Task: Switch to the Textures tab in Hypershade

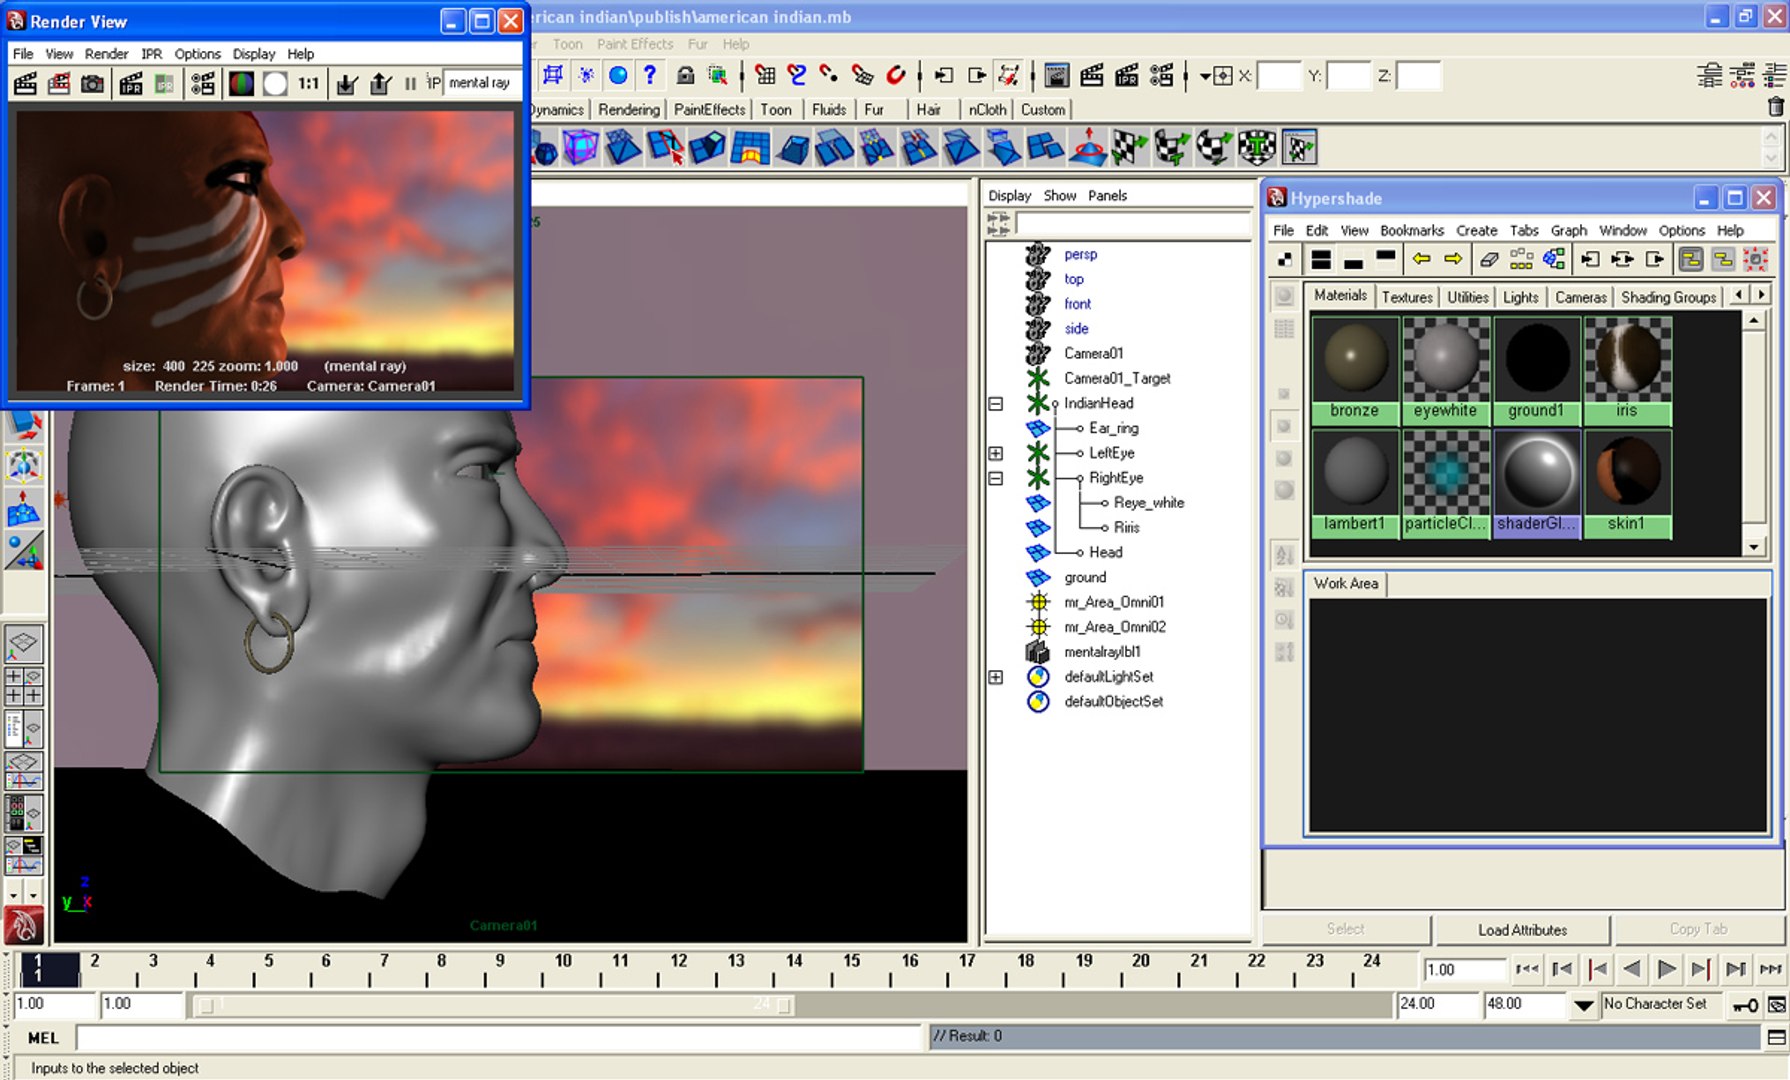Action: coord(1407,297)
